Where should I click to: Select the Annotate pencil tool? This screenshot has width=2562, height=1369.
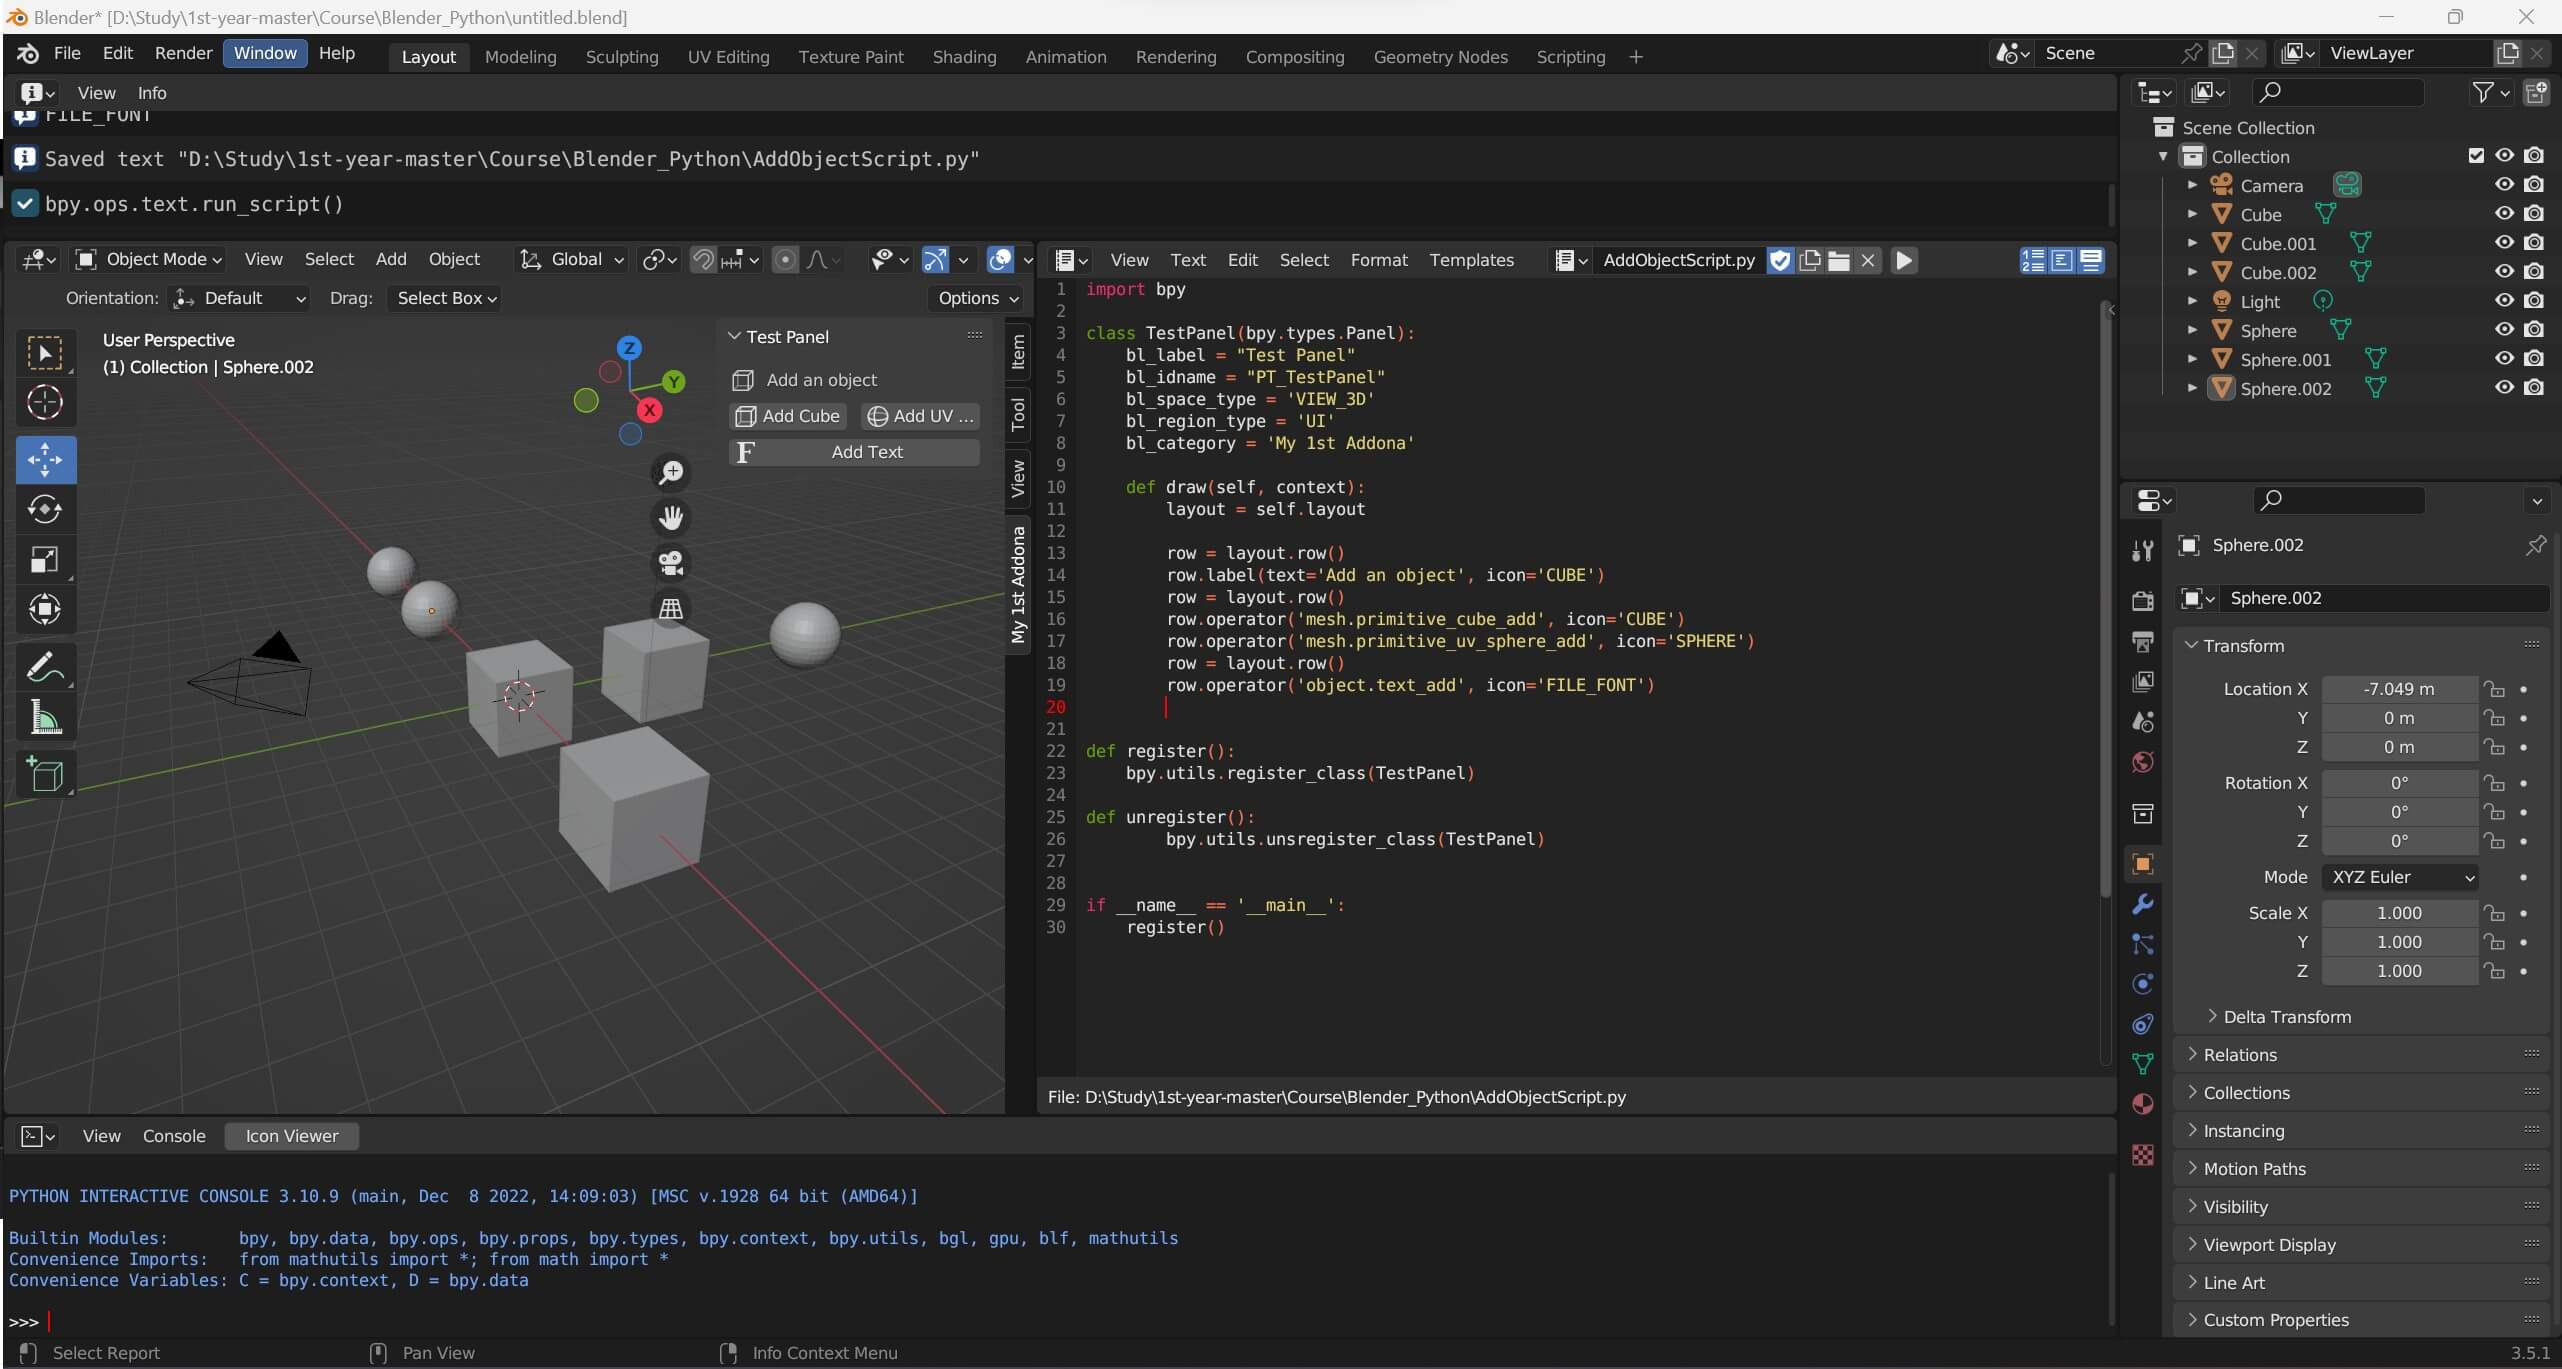click(45, 667)
